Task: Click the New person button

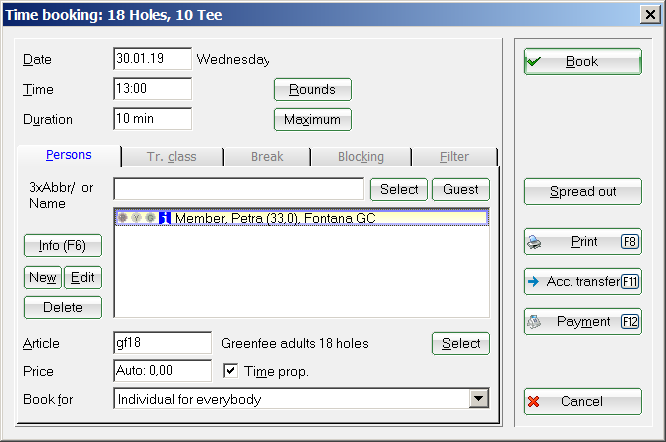Action: tap(43, 278)
